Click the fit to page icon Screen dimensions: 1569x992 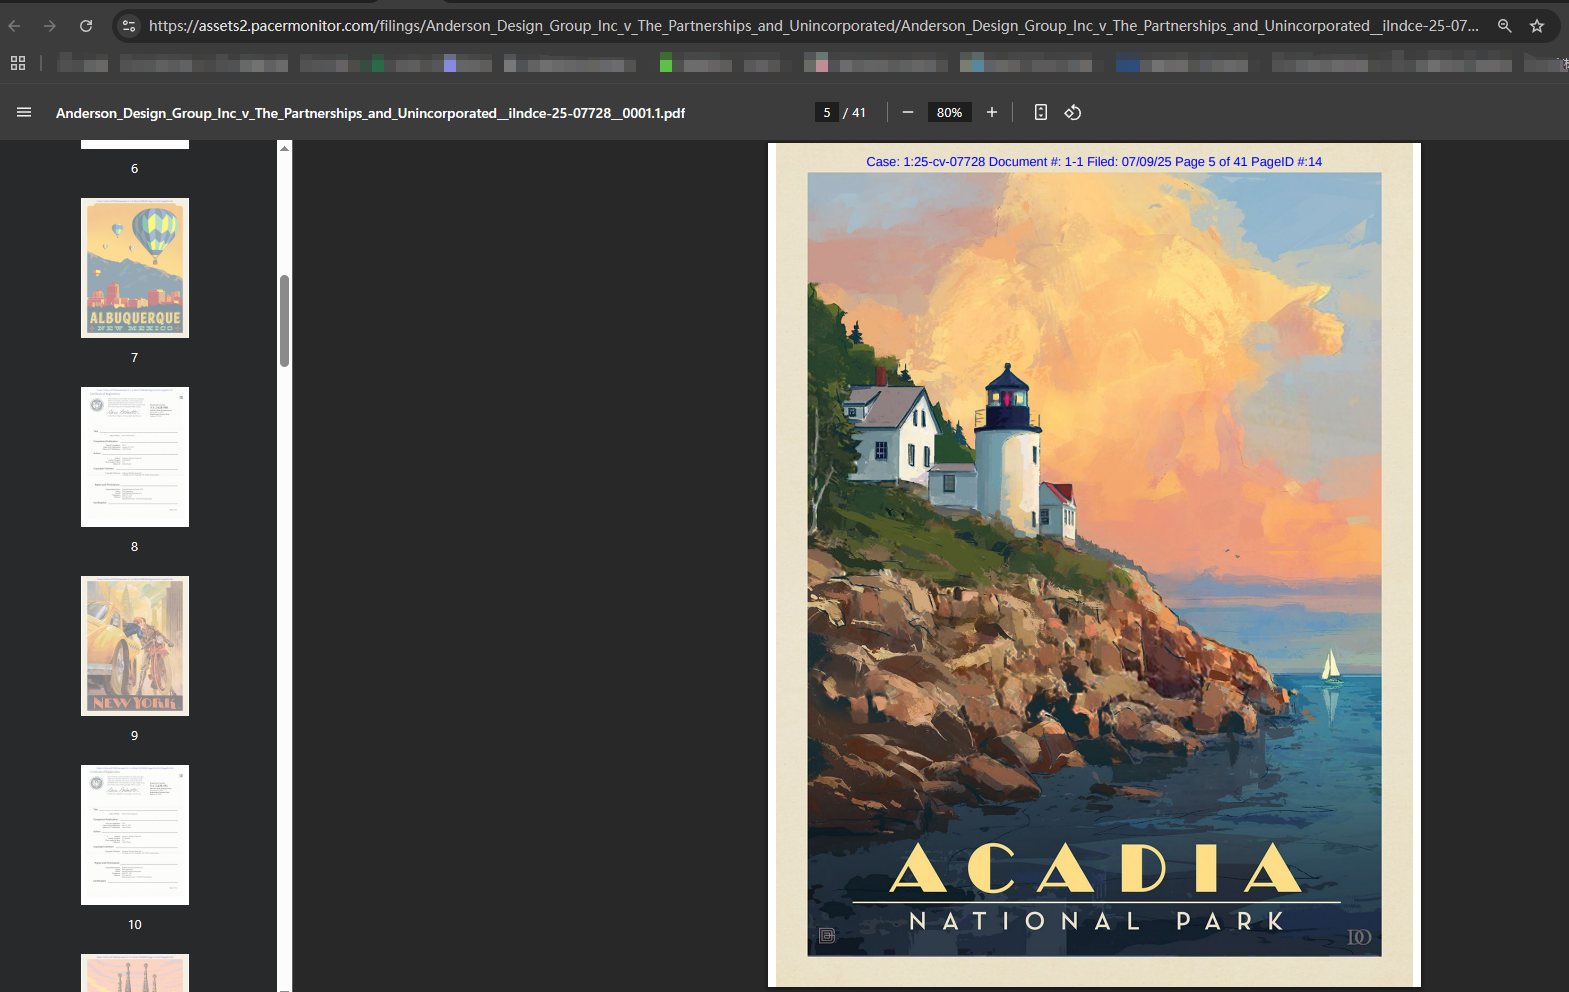(x=1041, y=113)
